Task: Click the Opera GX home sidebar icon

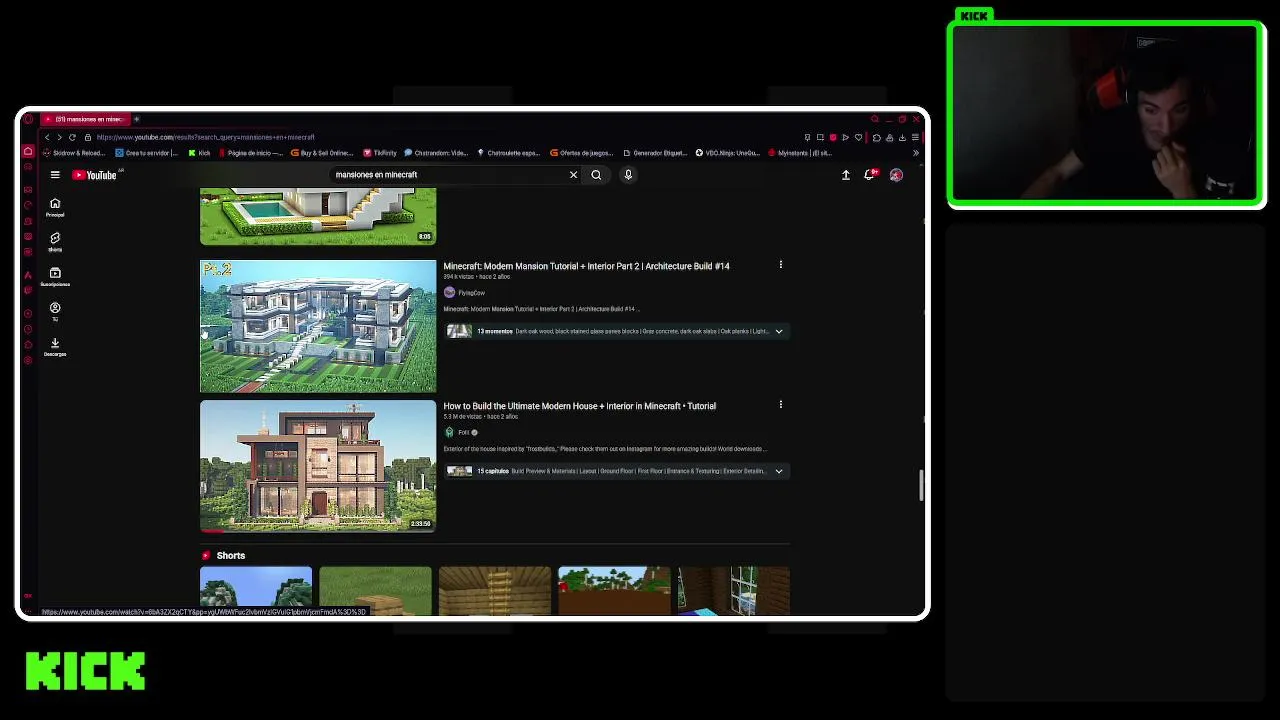Action: (x=28, y=152)
